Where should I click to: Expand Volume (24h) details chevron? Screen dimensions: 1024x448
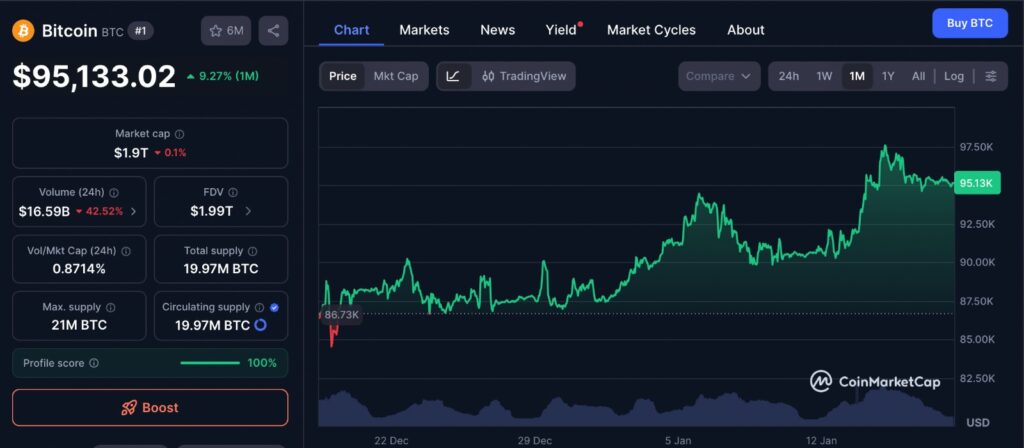[133, 211]
